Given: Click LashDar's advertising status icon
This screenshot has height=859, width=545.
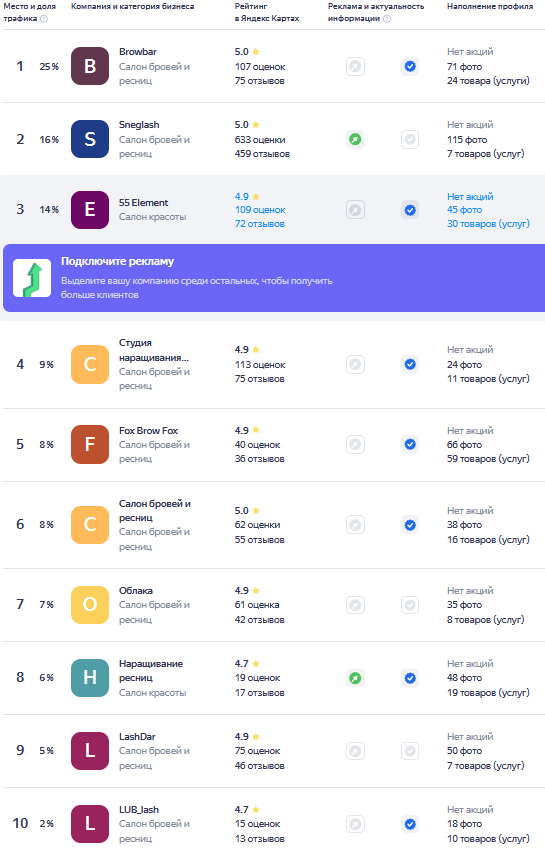Looking at the screenshot, I should click(x=355, y=751).
